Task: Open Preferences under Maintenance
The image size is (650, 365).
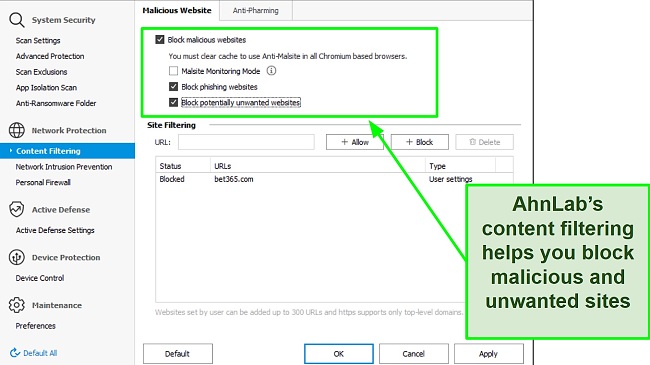Action: [36, 326]
